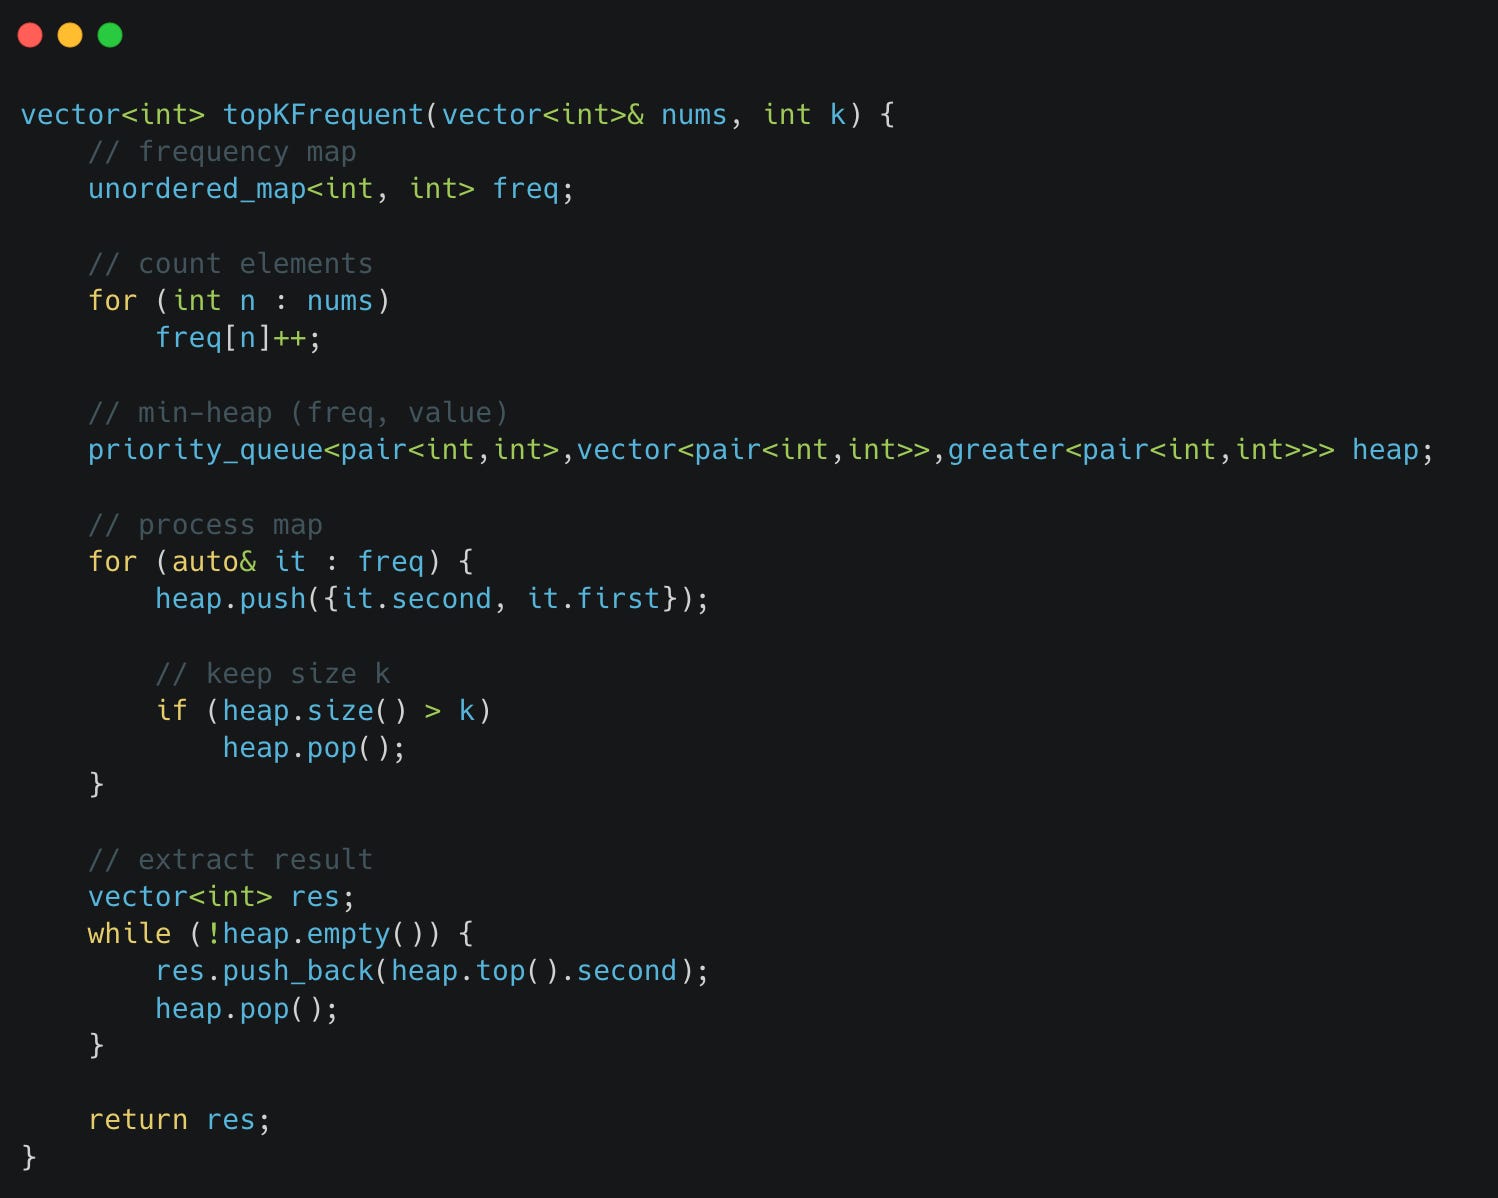Click the priority_queue type name
The width and height of the screenshot is (1498, 1198).
tap(206, 450)
